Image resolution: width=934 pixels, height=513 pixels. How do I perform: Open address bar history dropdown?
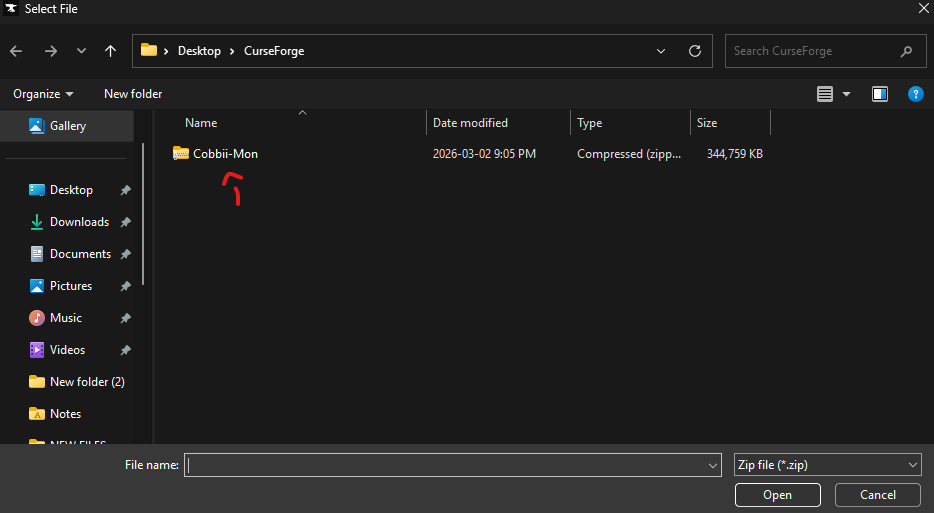point(661,51)
